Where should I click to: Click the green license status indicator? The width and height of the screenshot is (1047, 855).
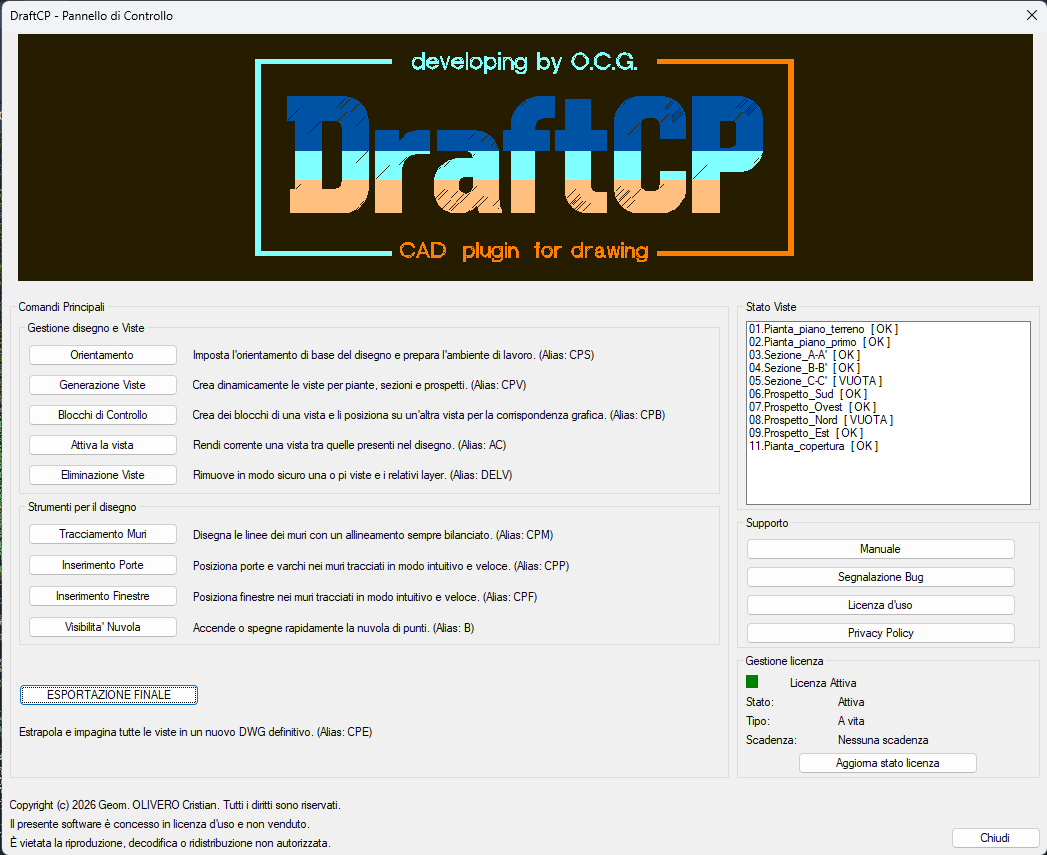pos(752,681)
